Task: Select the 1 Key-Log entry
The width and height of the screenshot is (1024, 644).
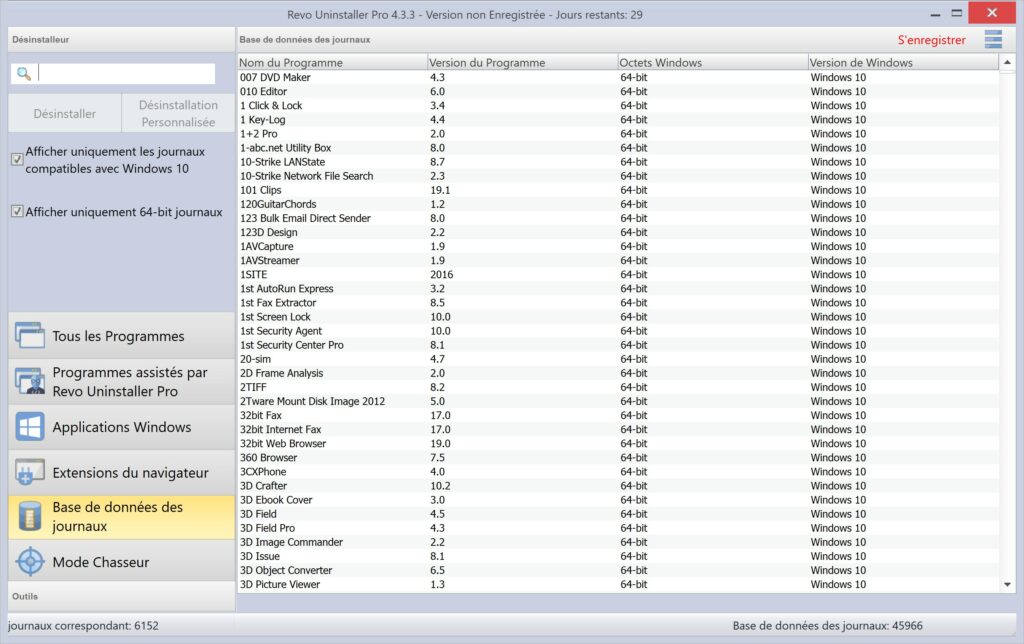Action: (618, 120)
